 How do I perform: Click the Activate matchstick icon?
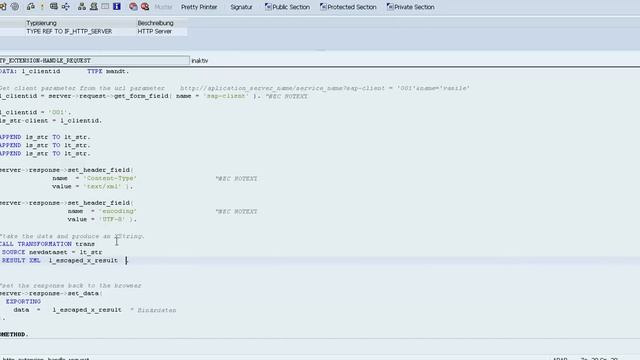(x=42, y=7)
